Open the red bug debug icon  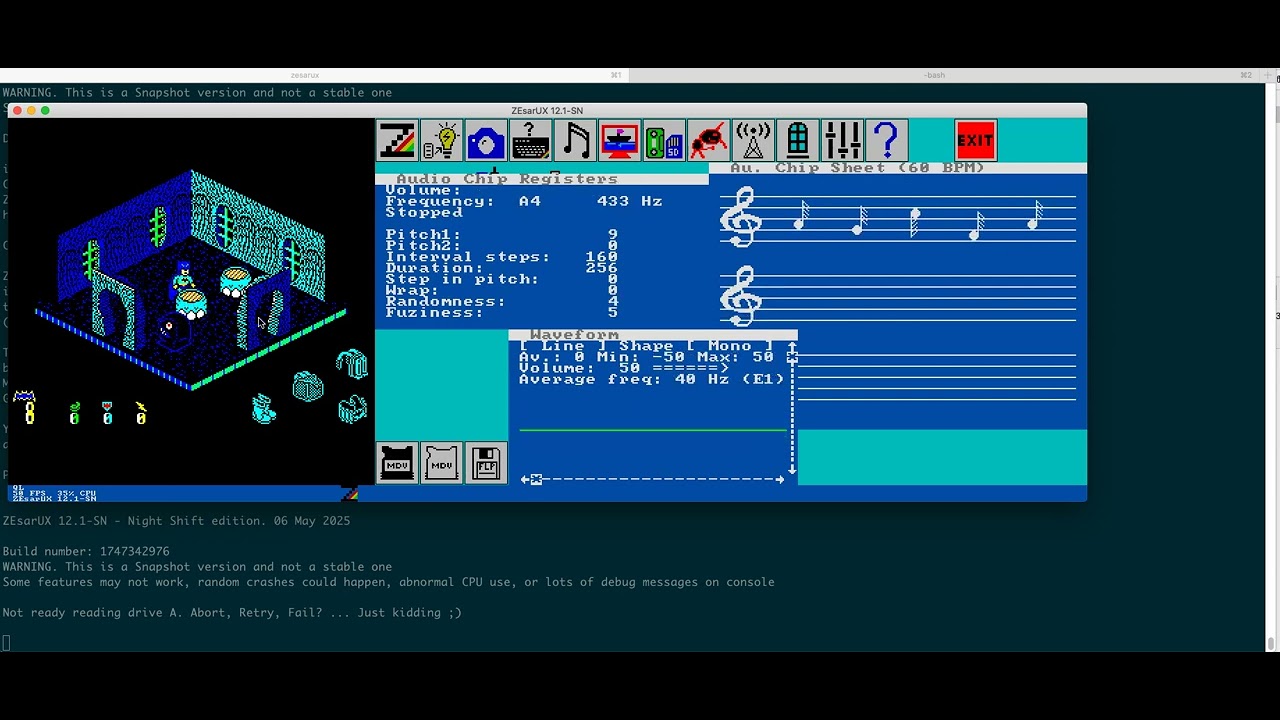point(708,140)
